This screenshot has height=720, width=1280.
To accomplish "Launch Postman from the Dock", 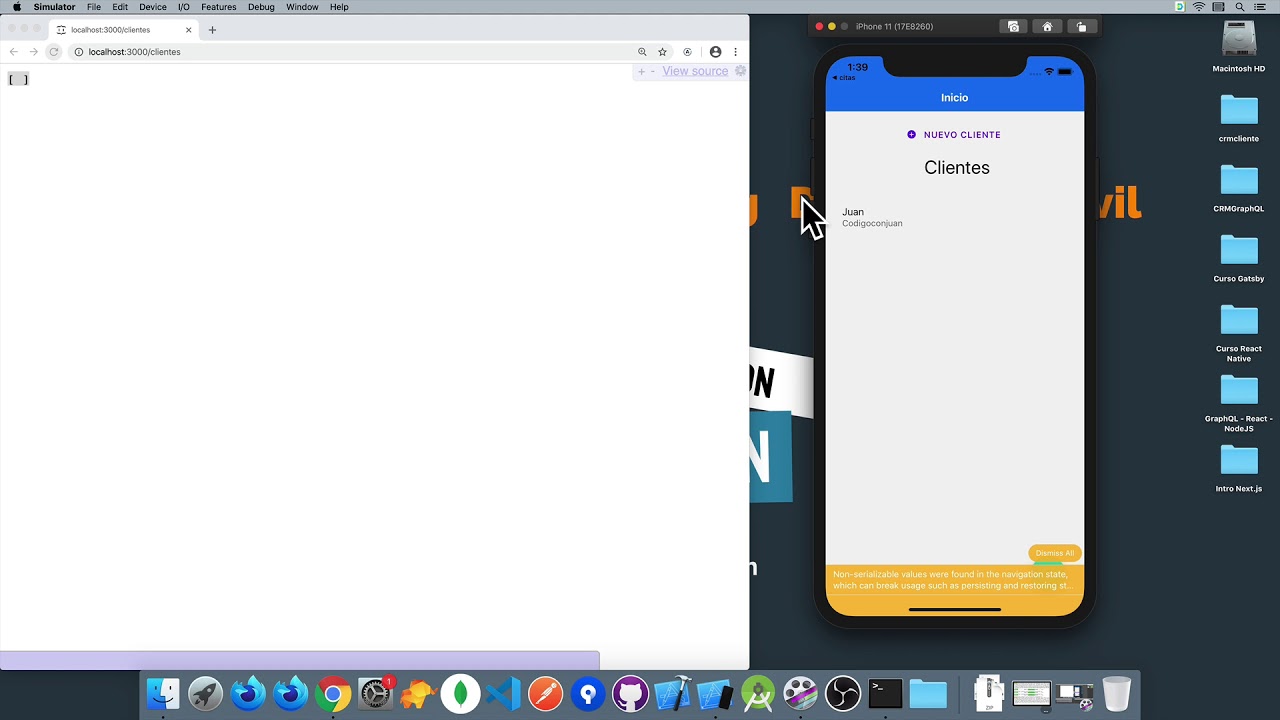I will click(546, 693).
